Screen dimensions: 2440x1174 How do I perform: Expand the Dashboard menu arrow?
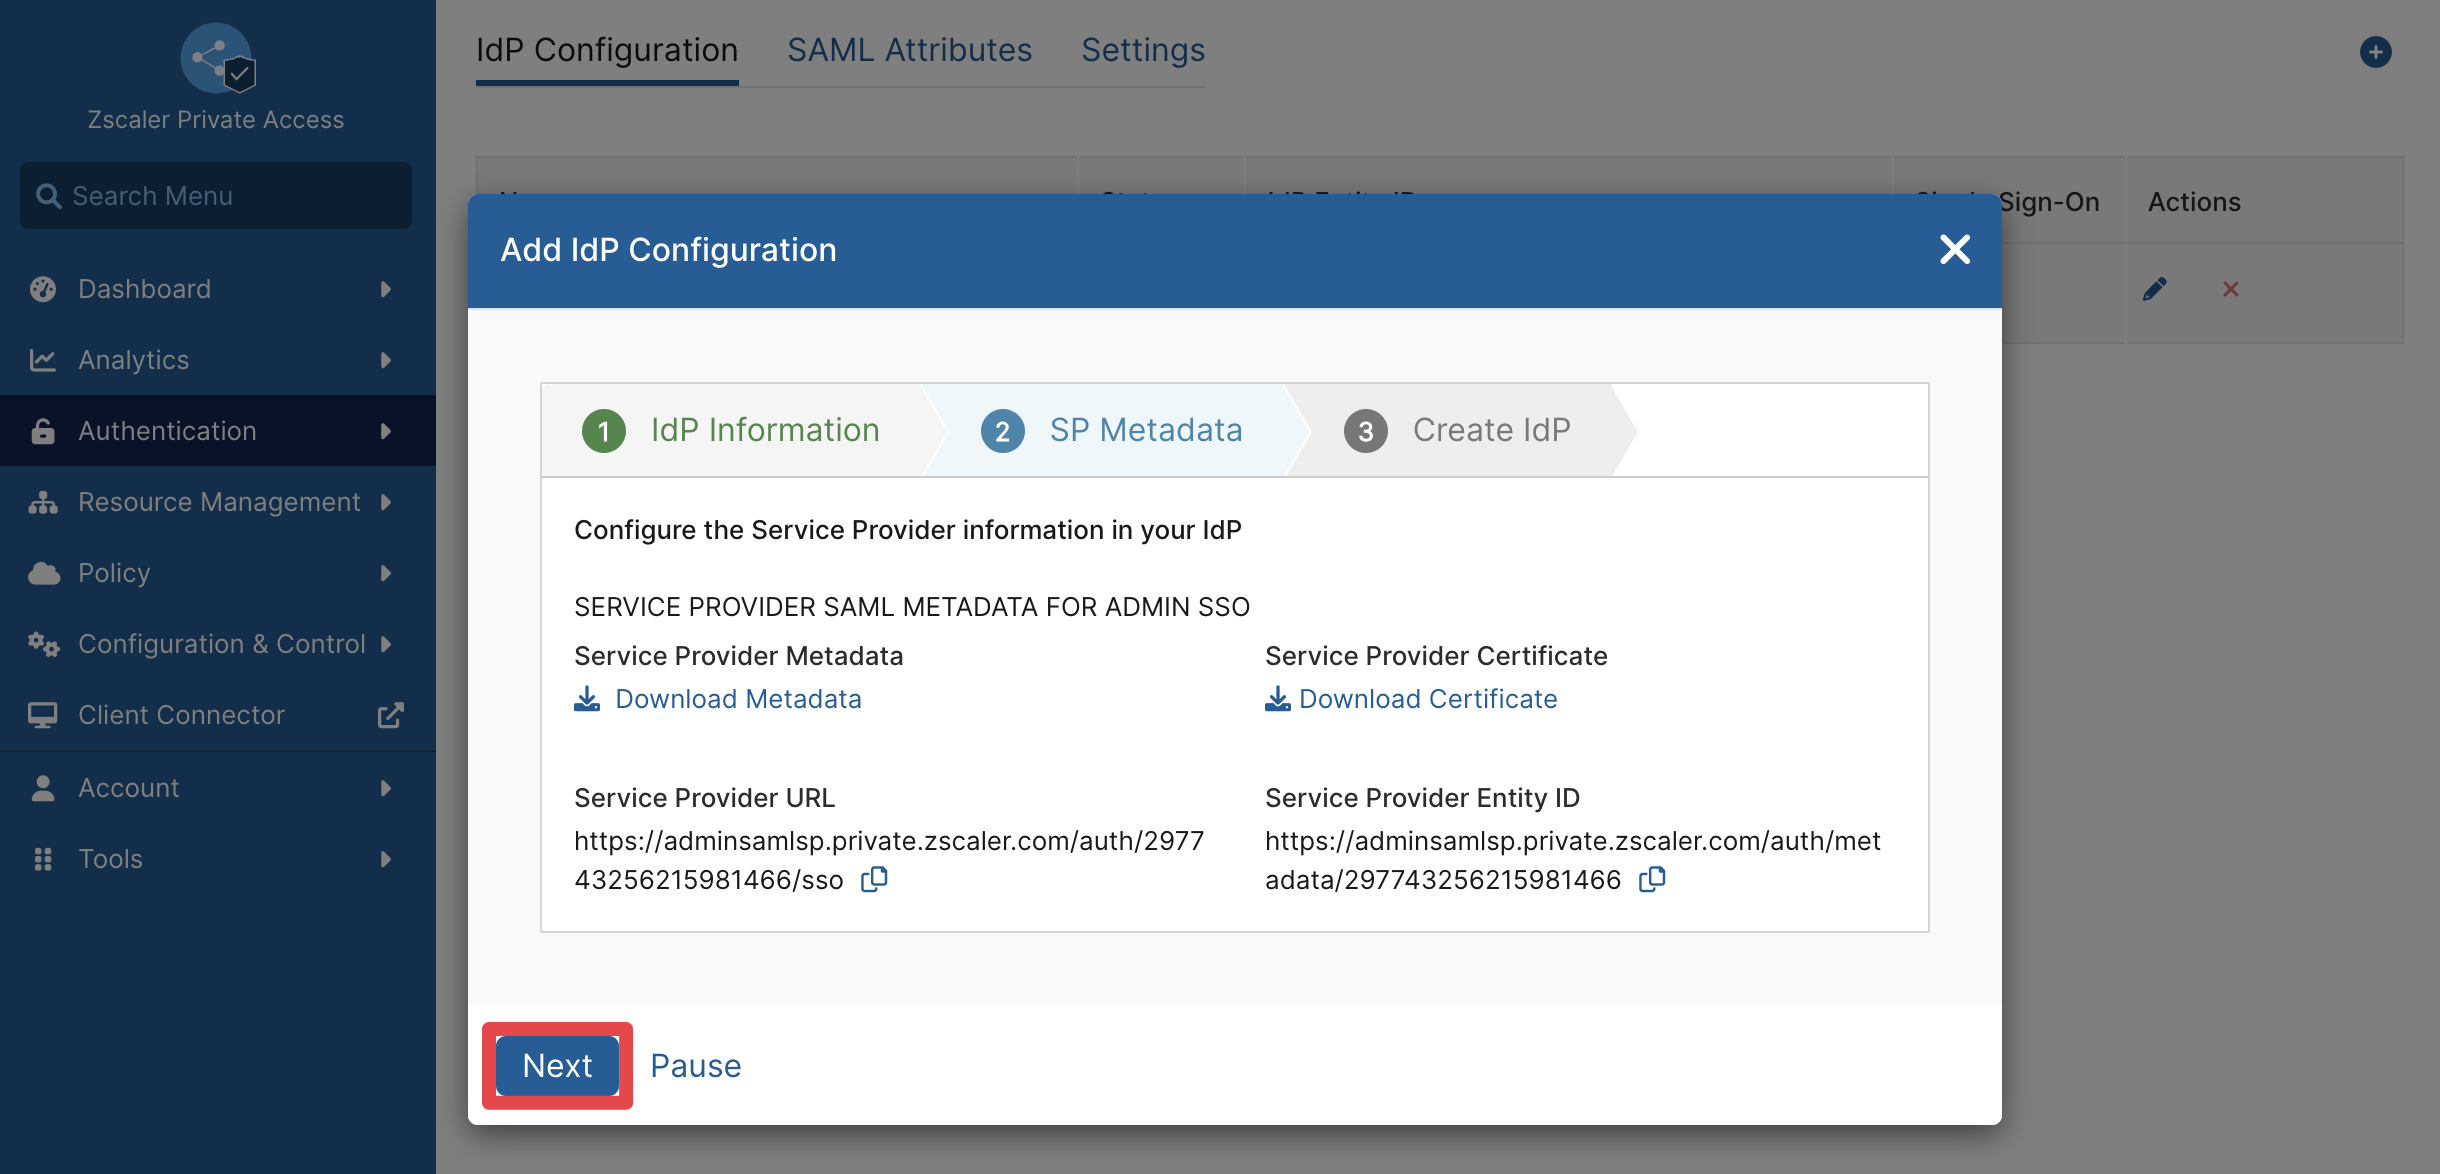pos(386,289)
